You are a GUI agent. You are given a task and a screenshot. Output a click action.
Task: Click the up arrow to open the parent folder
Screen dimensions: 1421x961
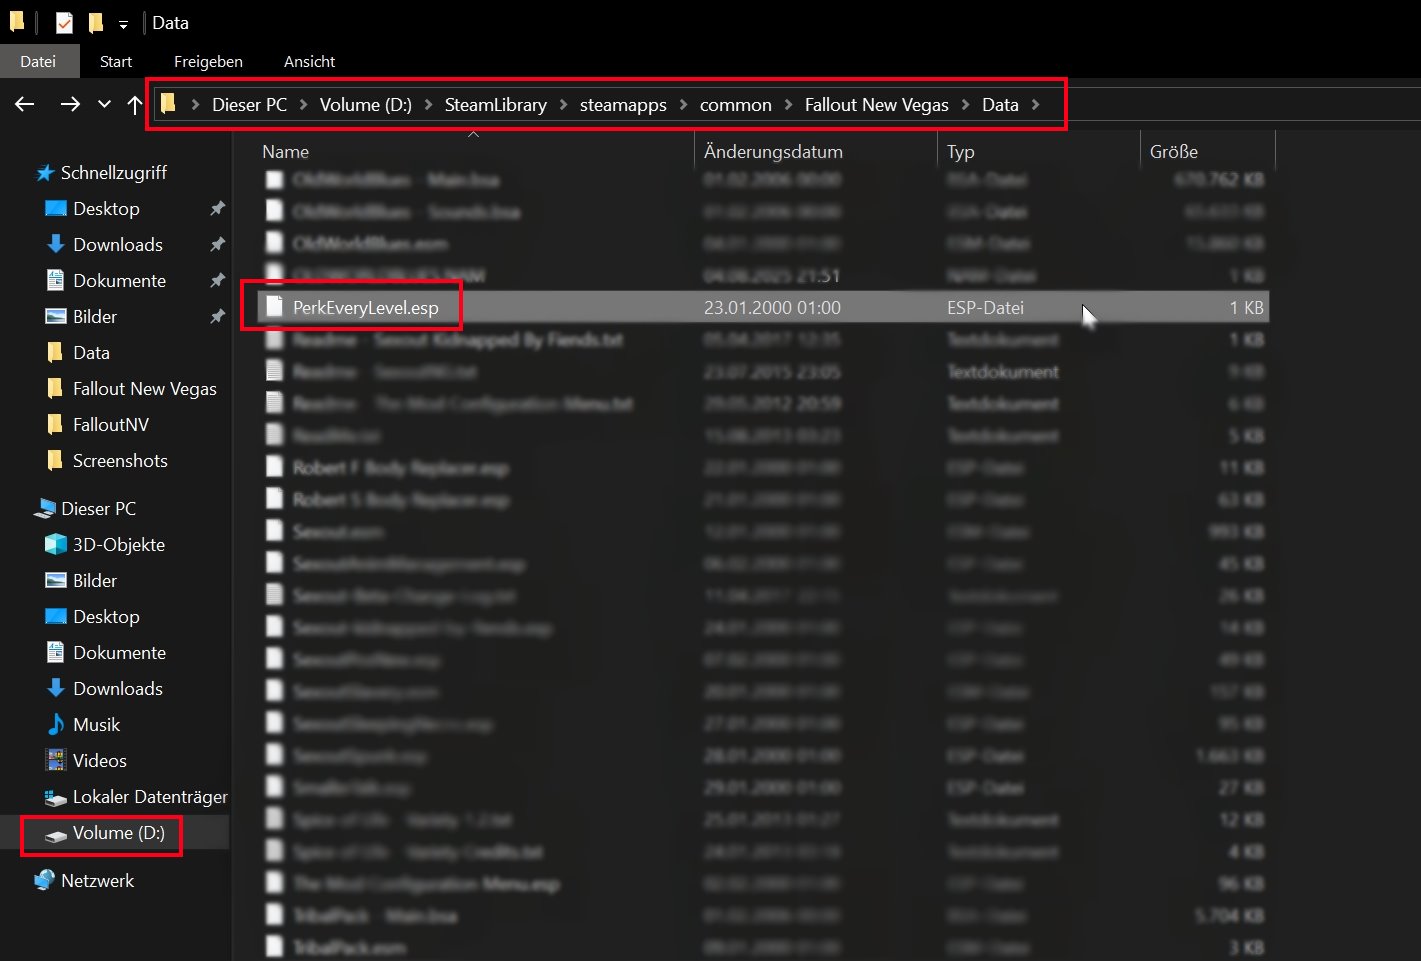coord(135,104)
